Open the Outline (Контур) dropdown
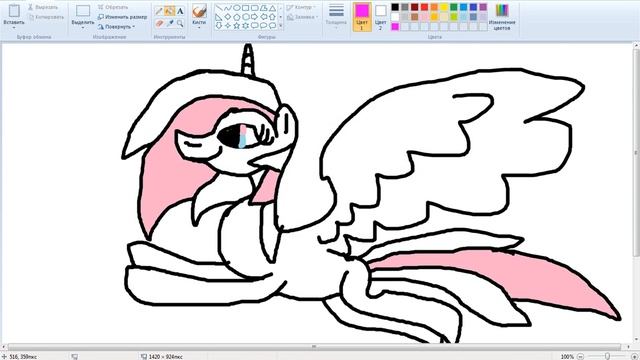 tap(302, 7)
